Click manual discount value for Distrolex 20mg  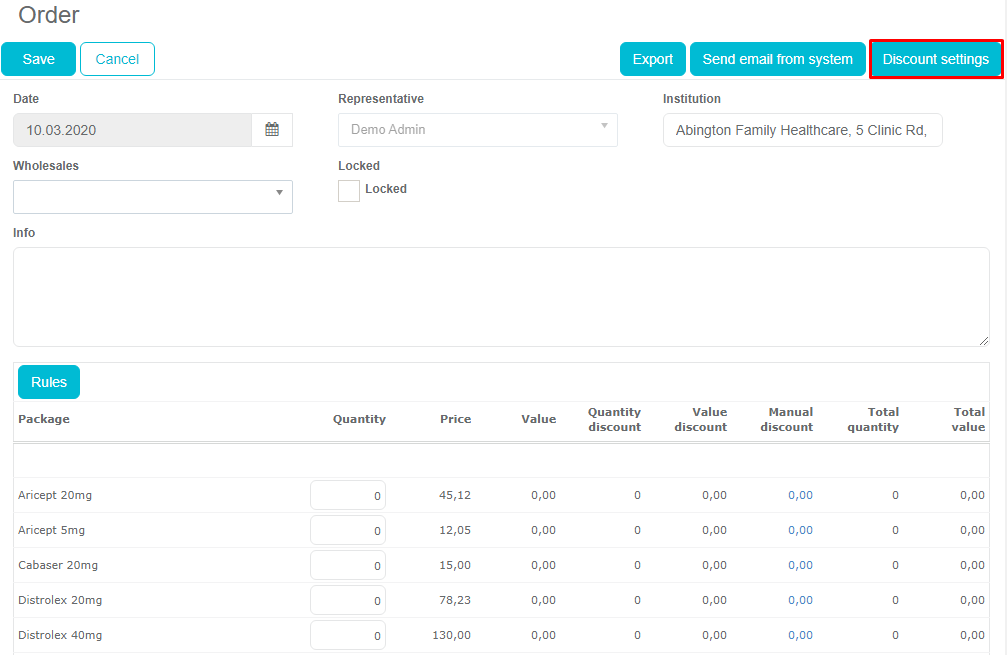coord(800,600)
